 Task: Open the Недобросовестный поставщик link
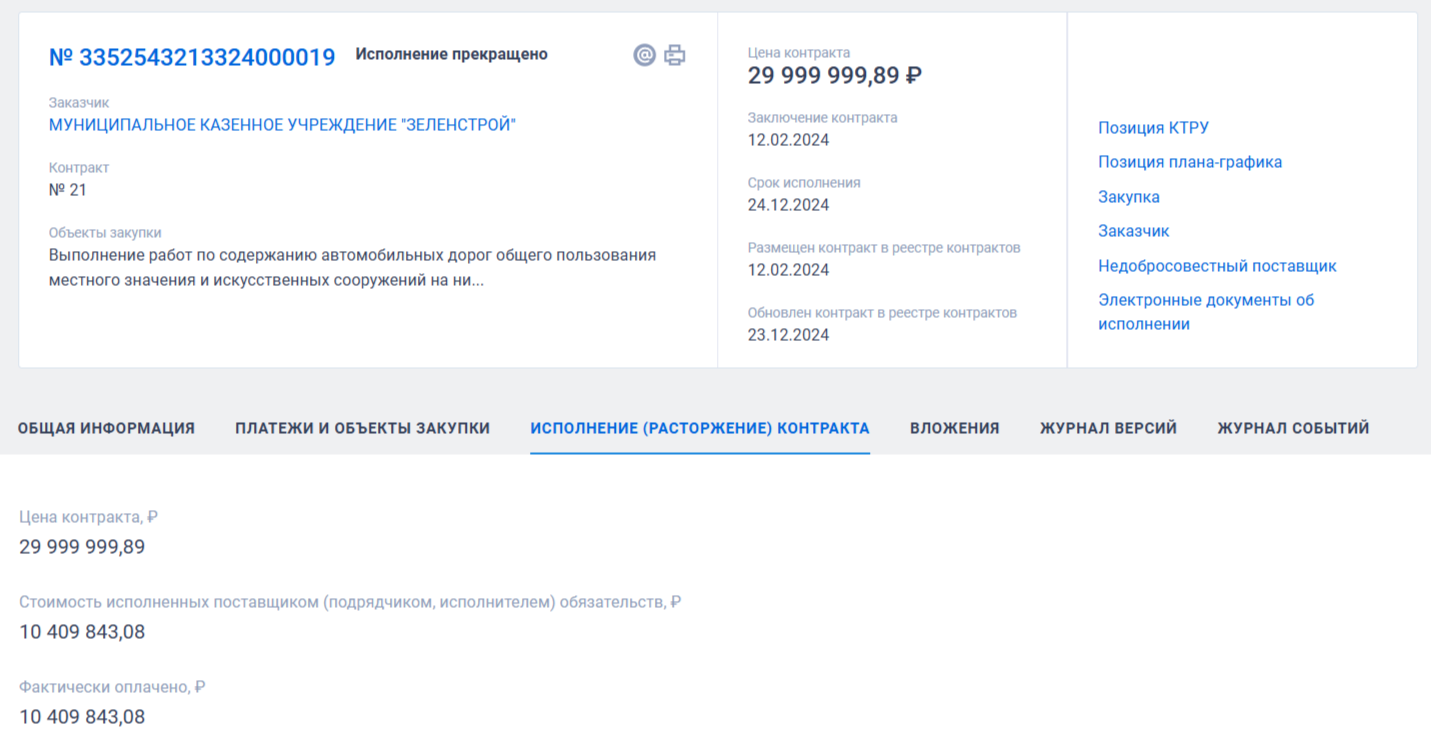tap(1217, 266)
